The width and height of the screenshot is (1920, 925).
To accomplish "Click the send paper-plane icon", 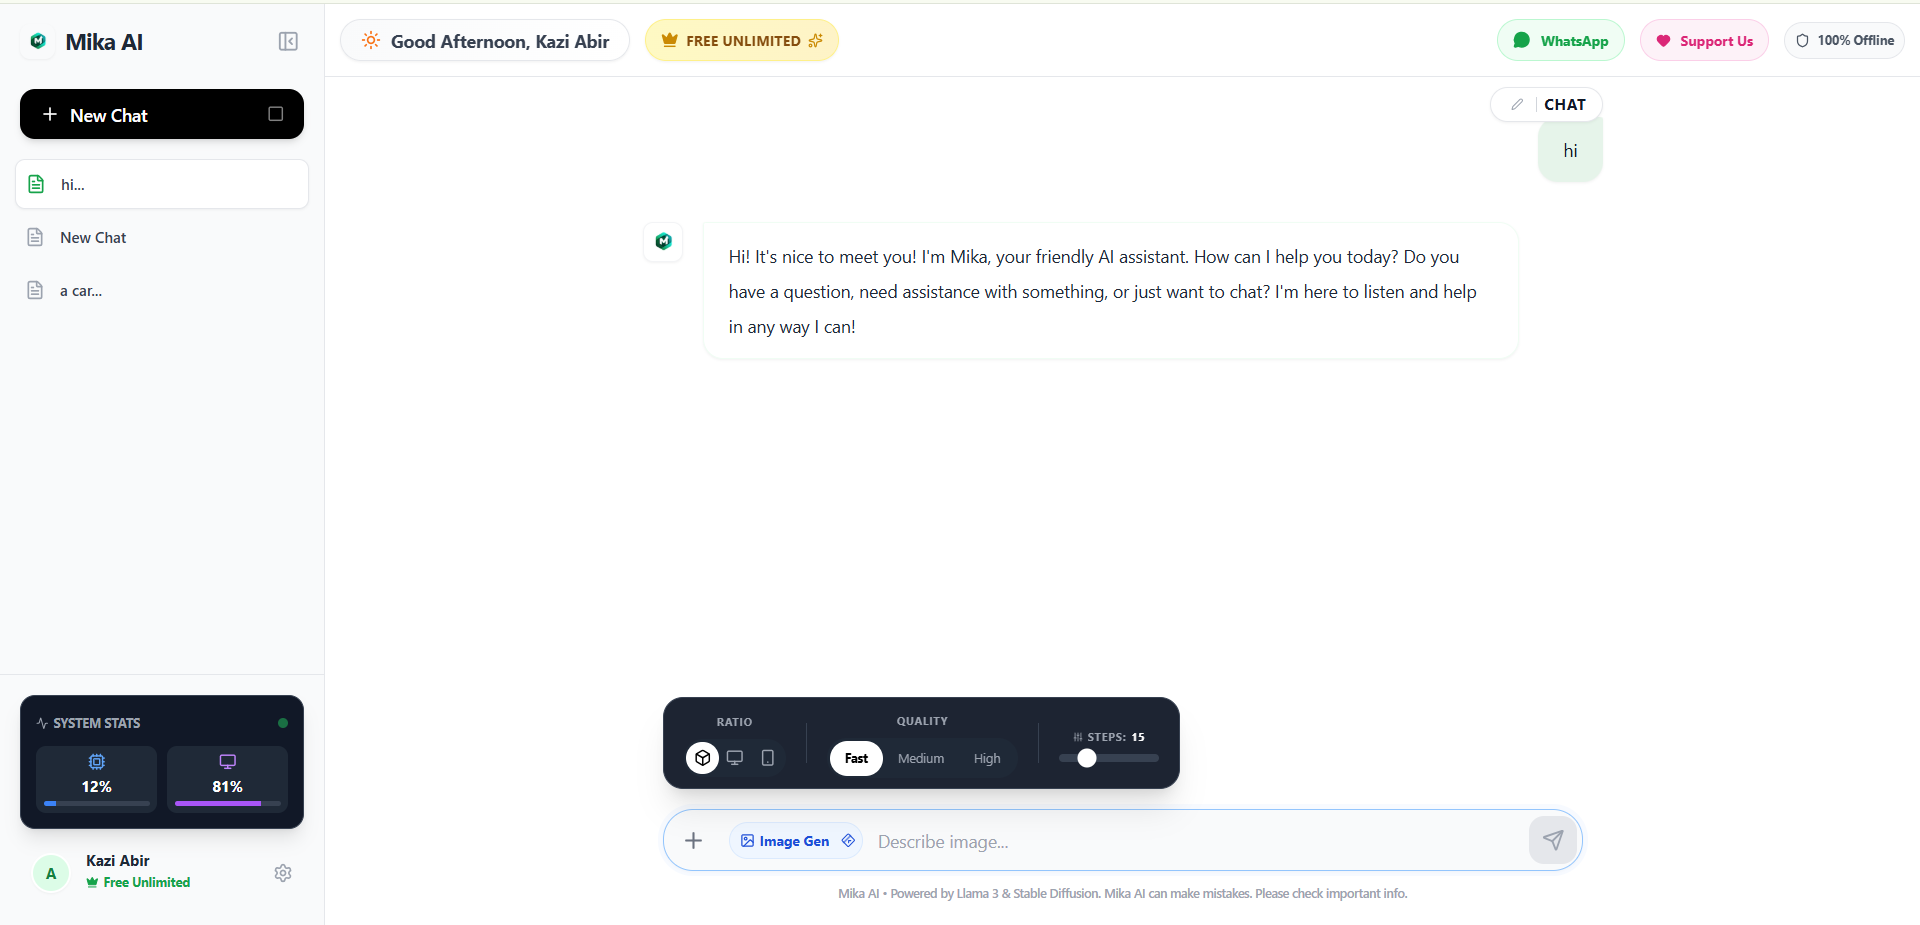I will [1553, 840].
